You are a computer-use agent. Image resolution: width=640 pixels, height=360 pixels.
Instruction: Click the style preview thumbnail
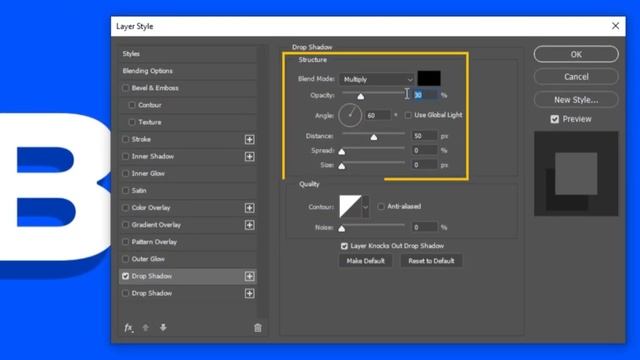click(576, 174)
